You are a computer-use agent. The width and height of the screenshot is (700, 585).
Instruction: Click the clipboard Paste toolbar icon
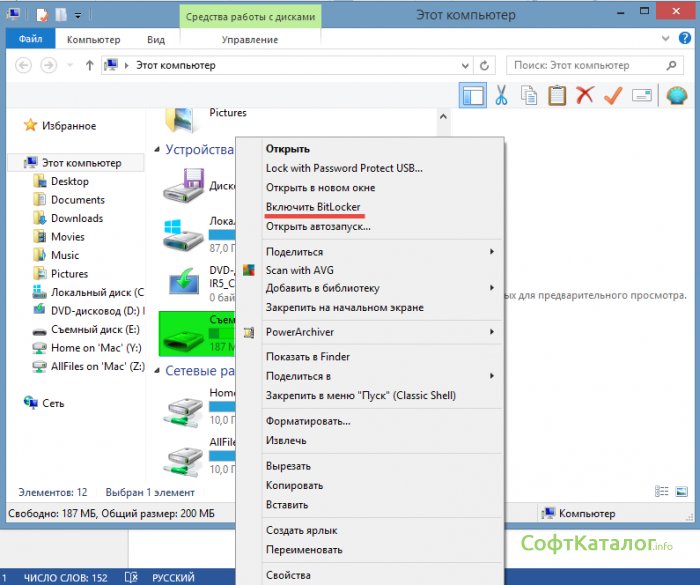click(557, 96)
